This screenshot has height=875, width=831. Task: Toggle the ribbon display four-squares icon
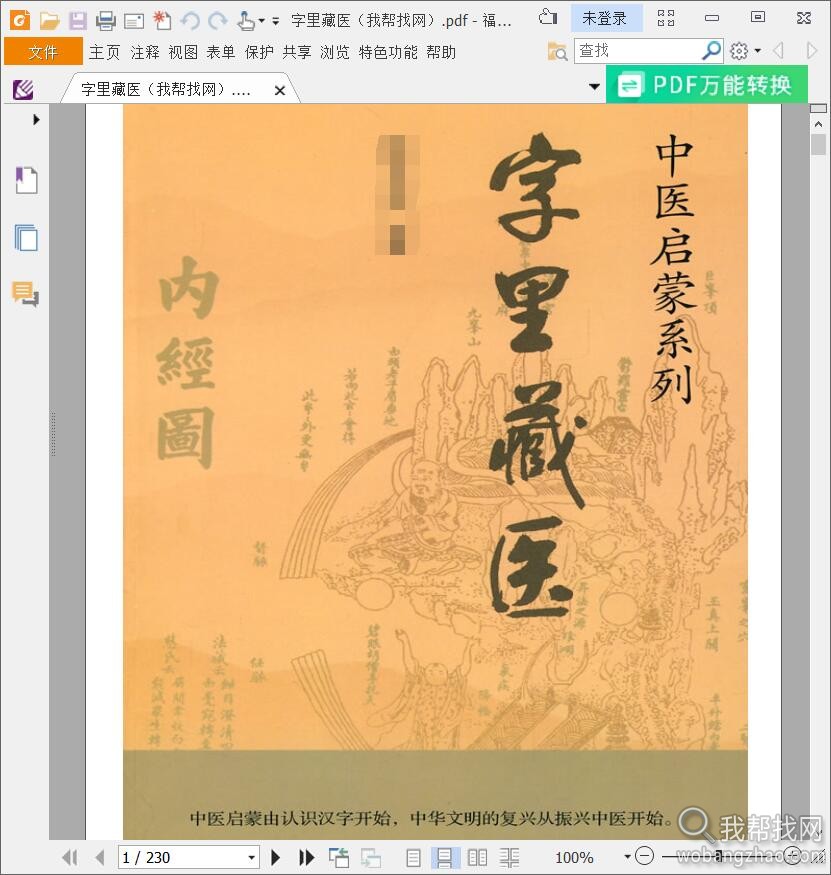pos(666,18)
